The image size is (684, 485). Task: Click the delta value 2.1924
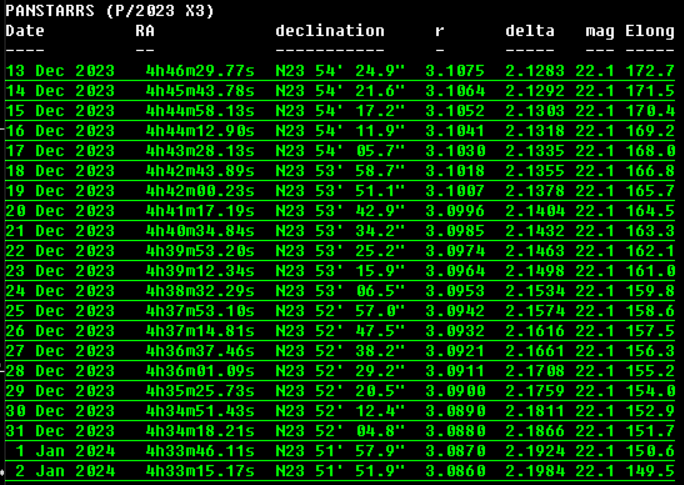(x=535, y=451)
